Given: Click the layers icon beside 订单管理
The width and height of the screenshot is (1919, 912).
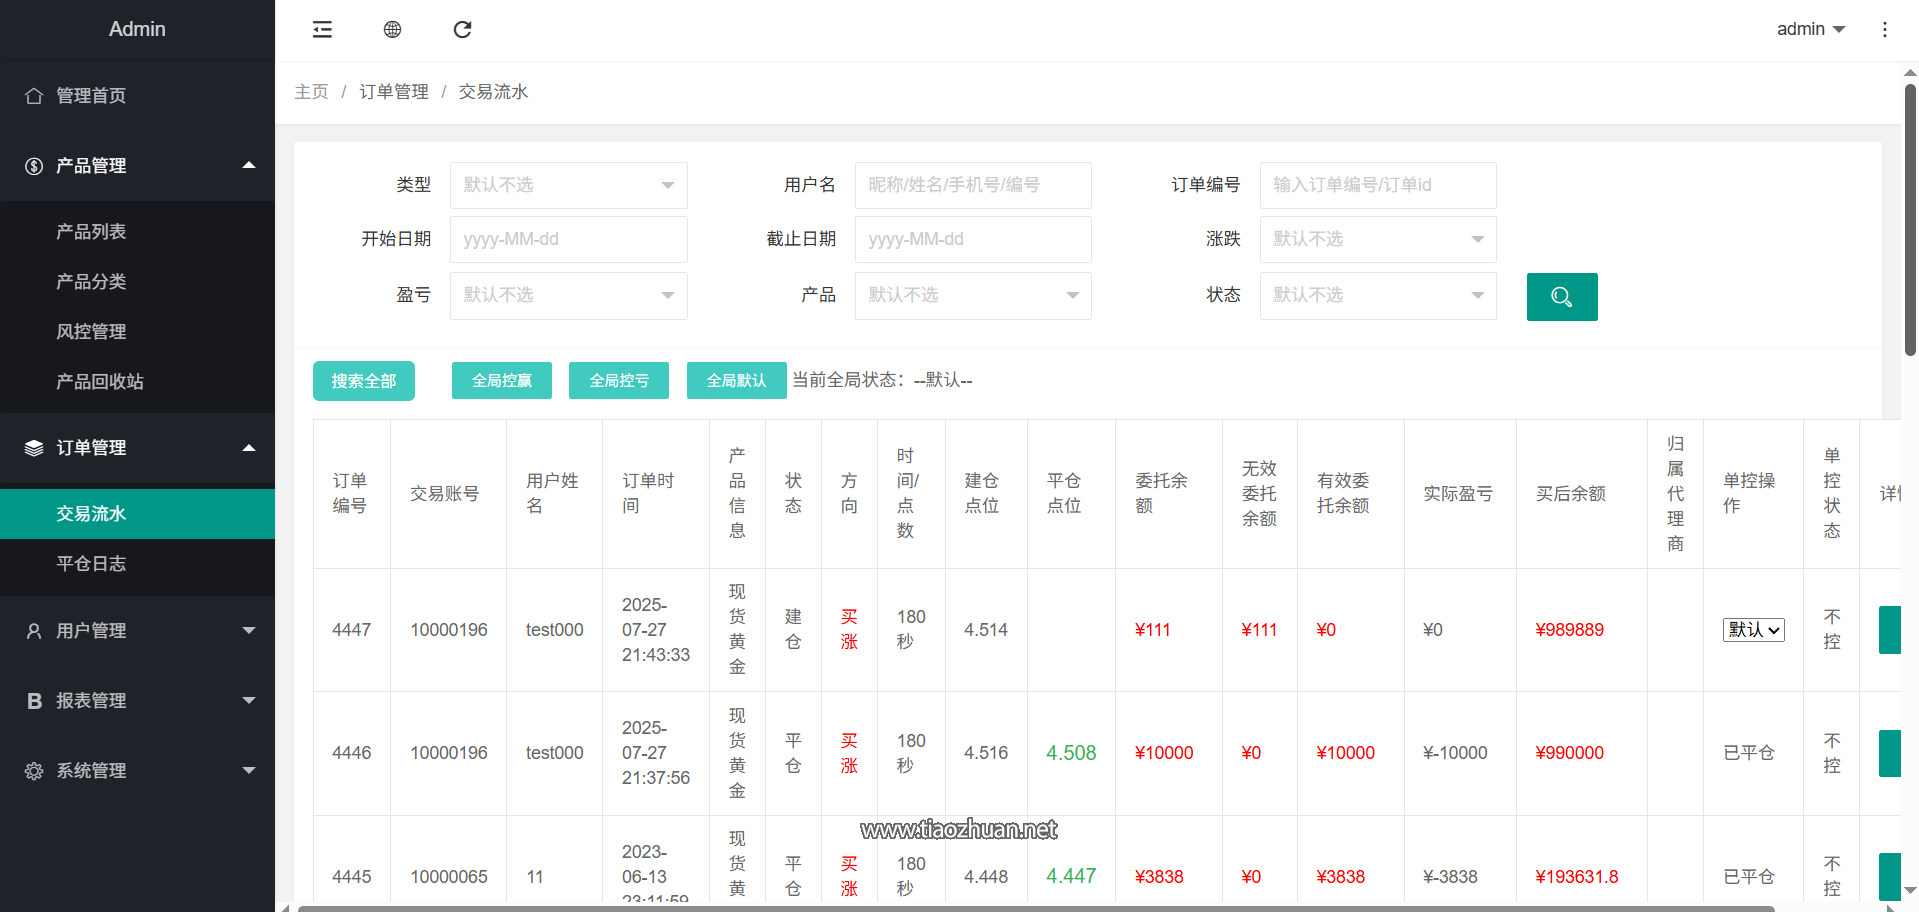Looking at the screenshot, I should tap(34, 448).
